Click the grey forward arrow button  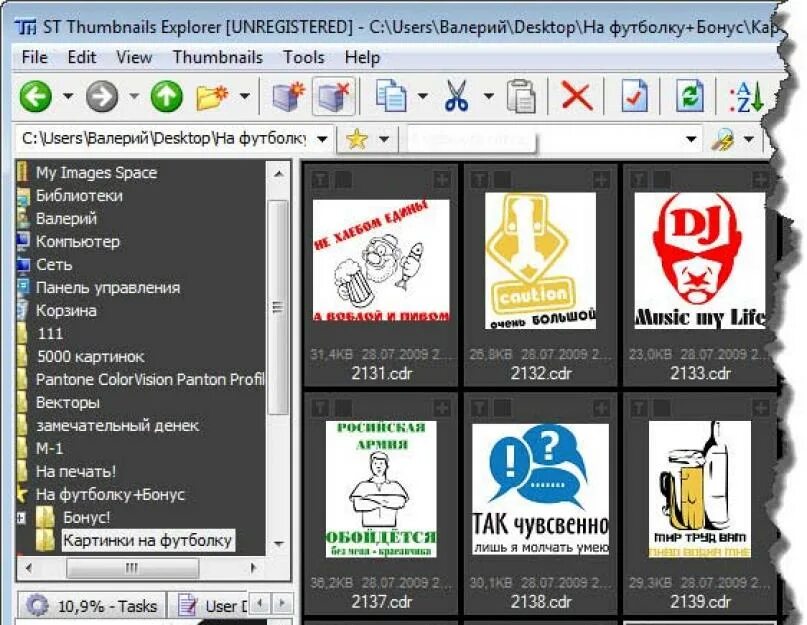(101, 96)
